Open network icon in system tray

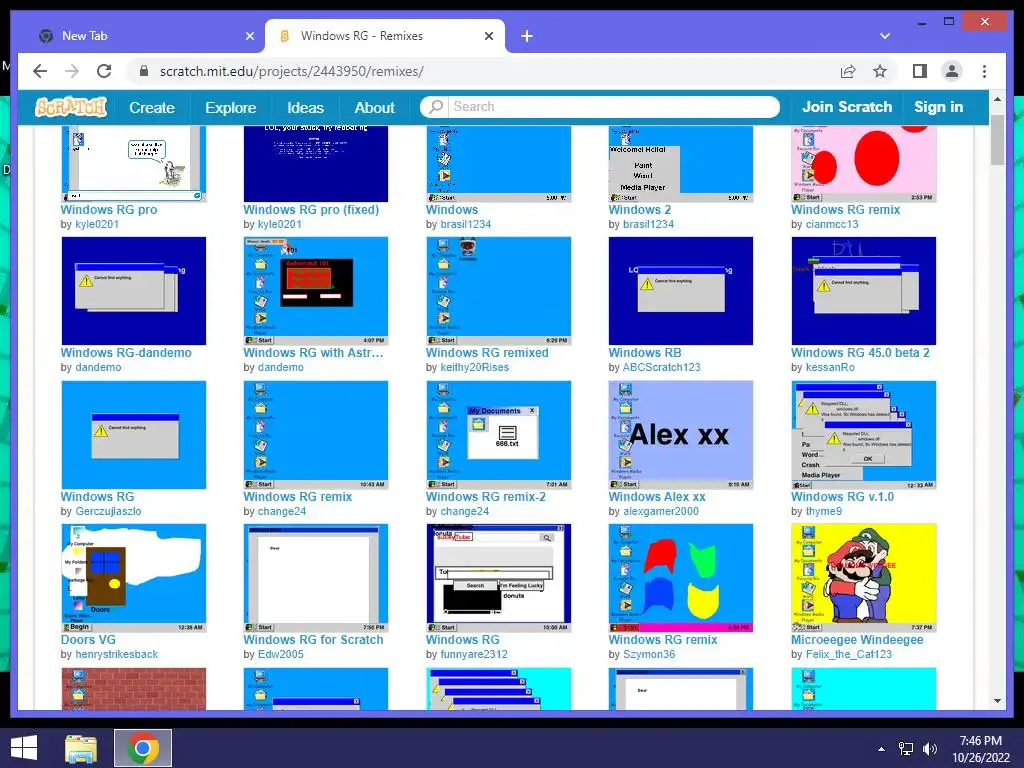point(905,749)
